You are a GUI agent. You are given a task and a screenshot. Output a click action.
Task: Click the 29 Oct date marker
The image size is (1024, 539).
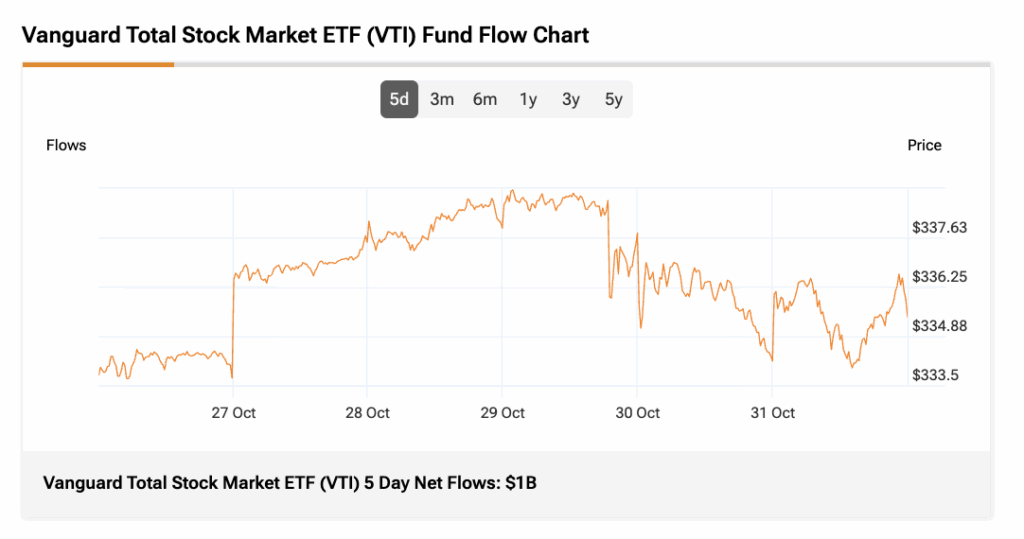502,412
